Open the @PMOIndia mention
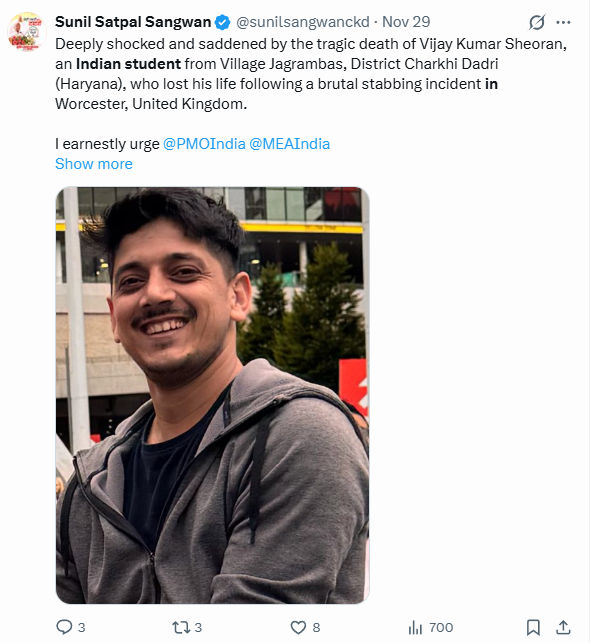Image resolution: width=604 pixels, height=643 pixels. click(203, 144)
